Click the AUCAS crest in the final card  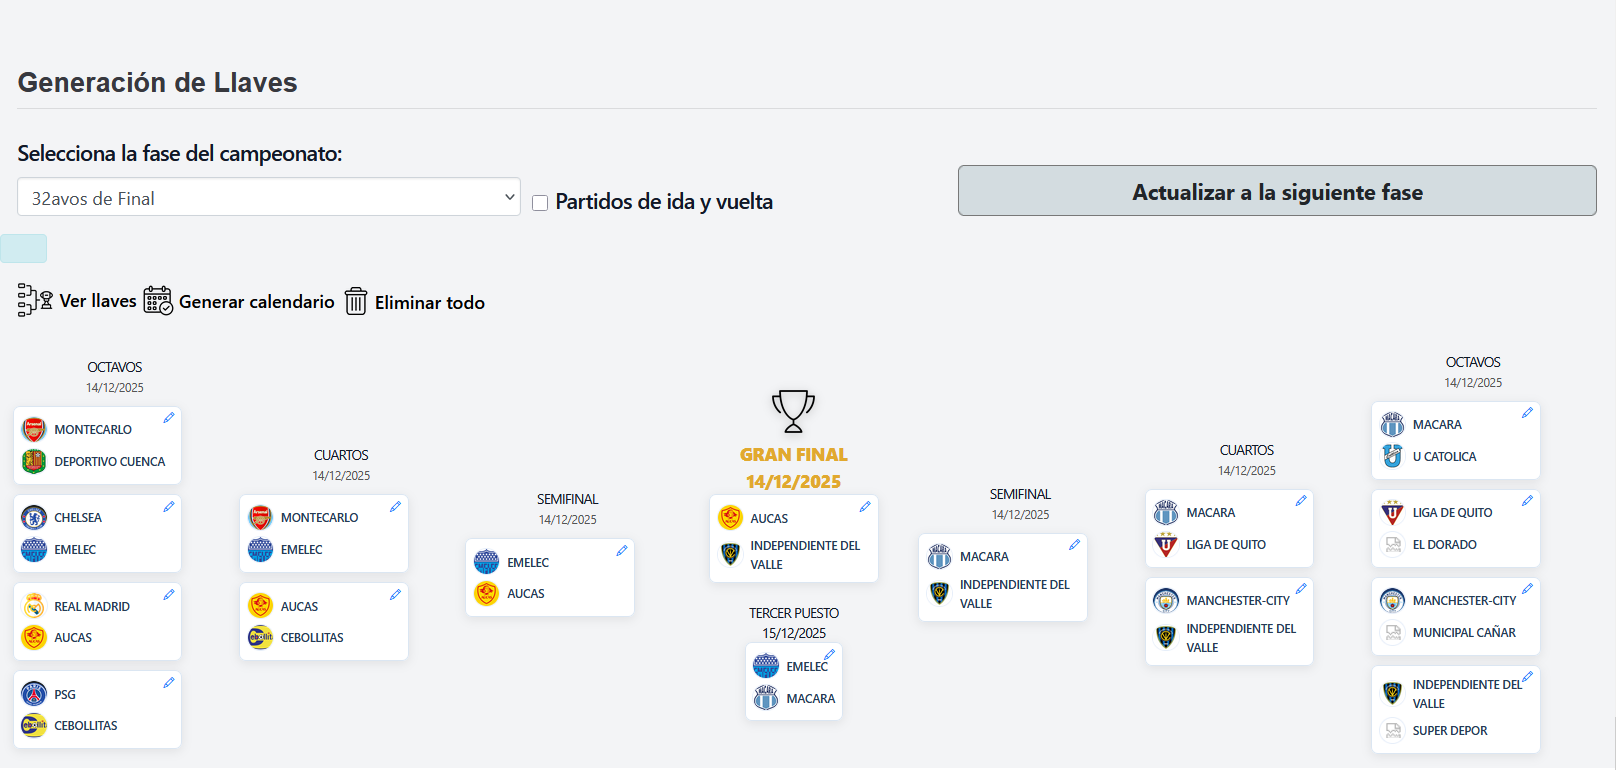click(x=728, y=517)
